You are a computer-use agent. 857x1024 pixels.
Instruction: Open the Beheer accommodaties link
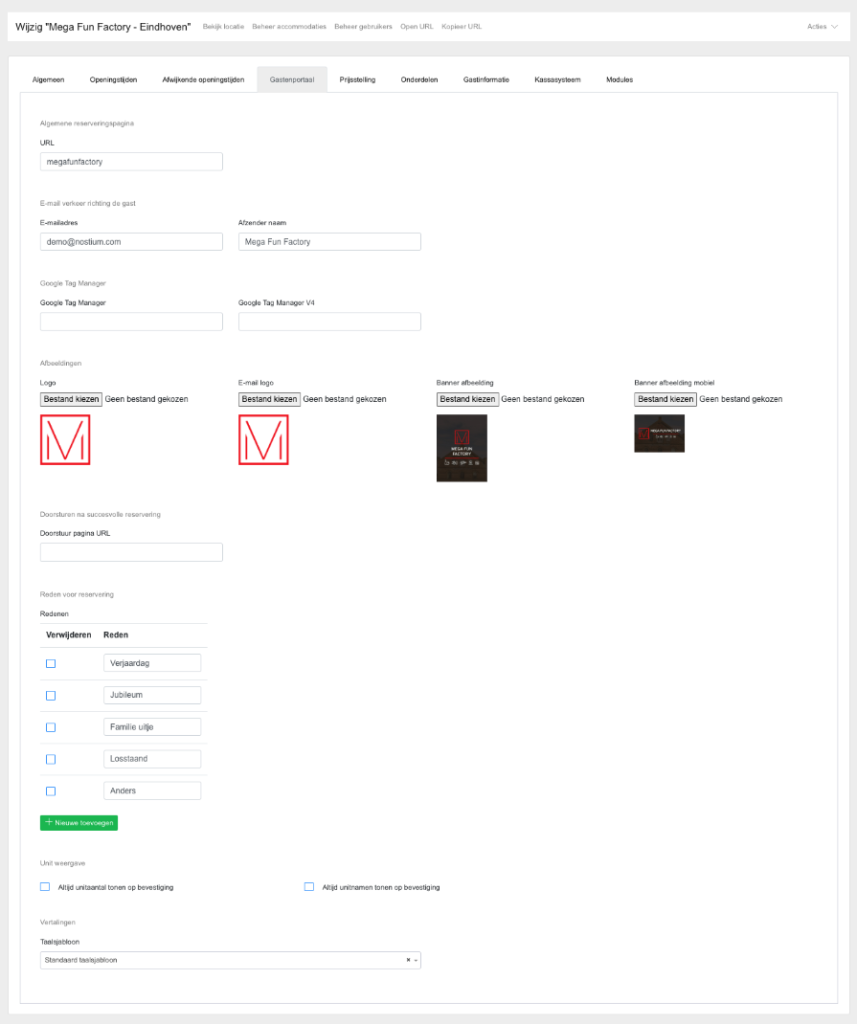pos(289,26)
